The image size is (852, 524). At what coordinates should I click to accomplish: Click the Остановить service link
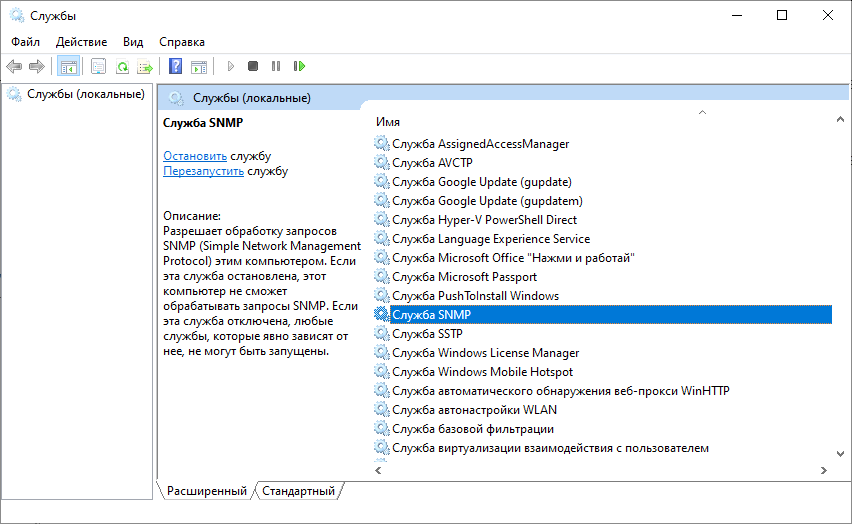(x=195, y=156)
